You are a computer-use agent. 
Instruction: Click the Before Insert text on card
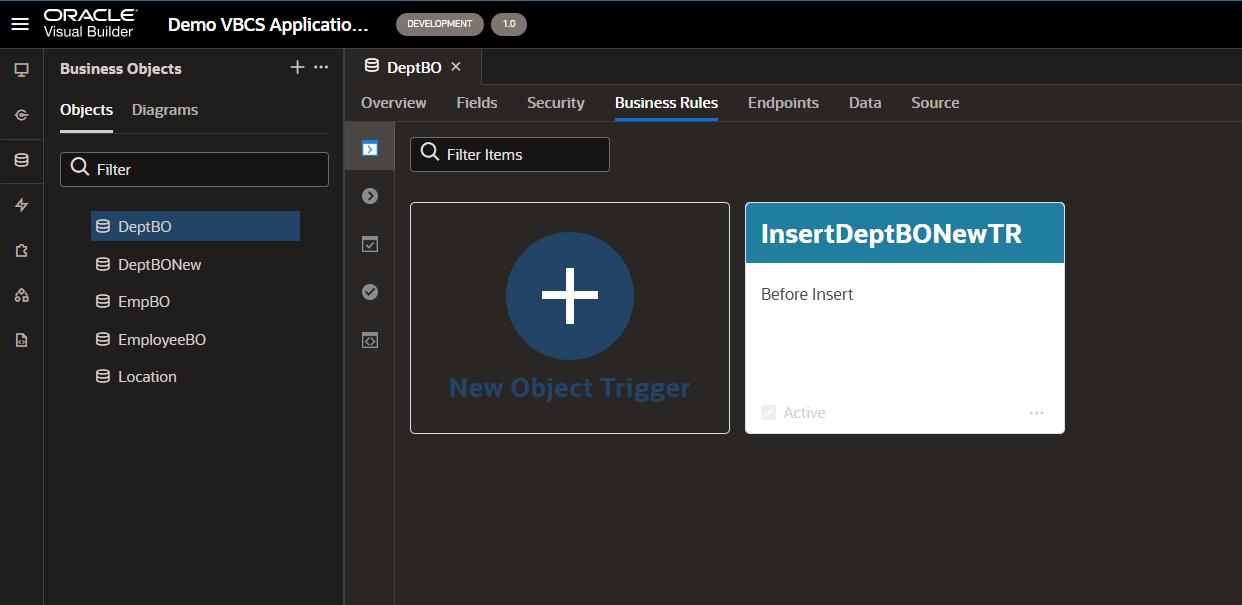tap(807, 294)
